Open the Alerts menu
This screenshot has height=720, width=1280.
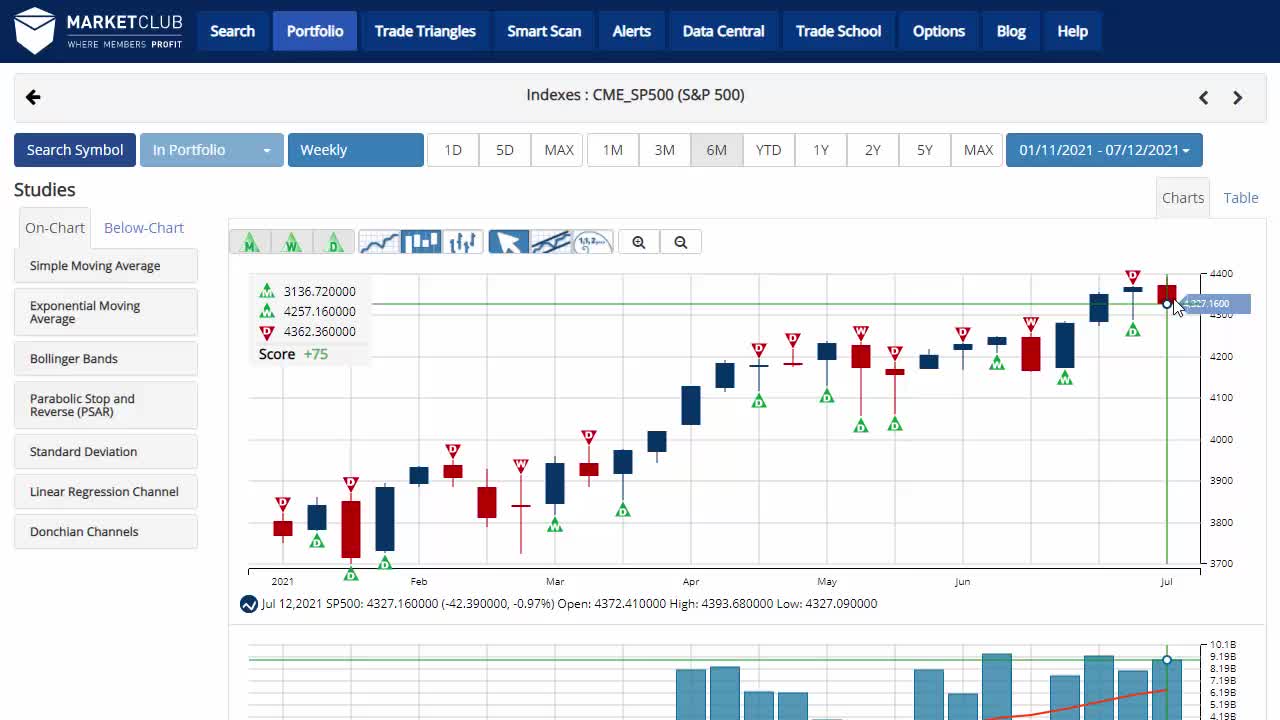(x=632, y=31)
